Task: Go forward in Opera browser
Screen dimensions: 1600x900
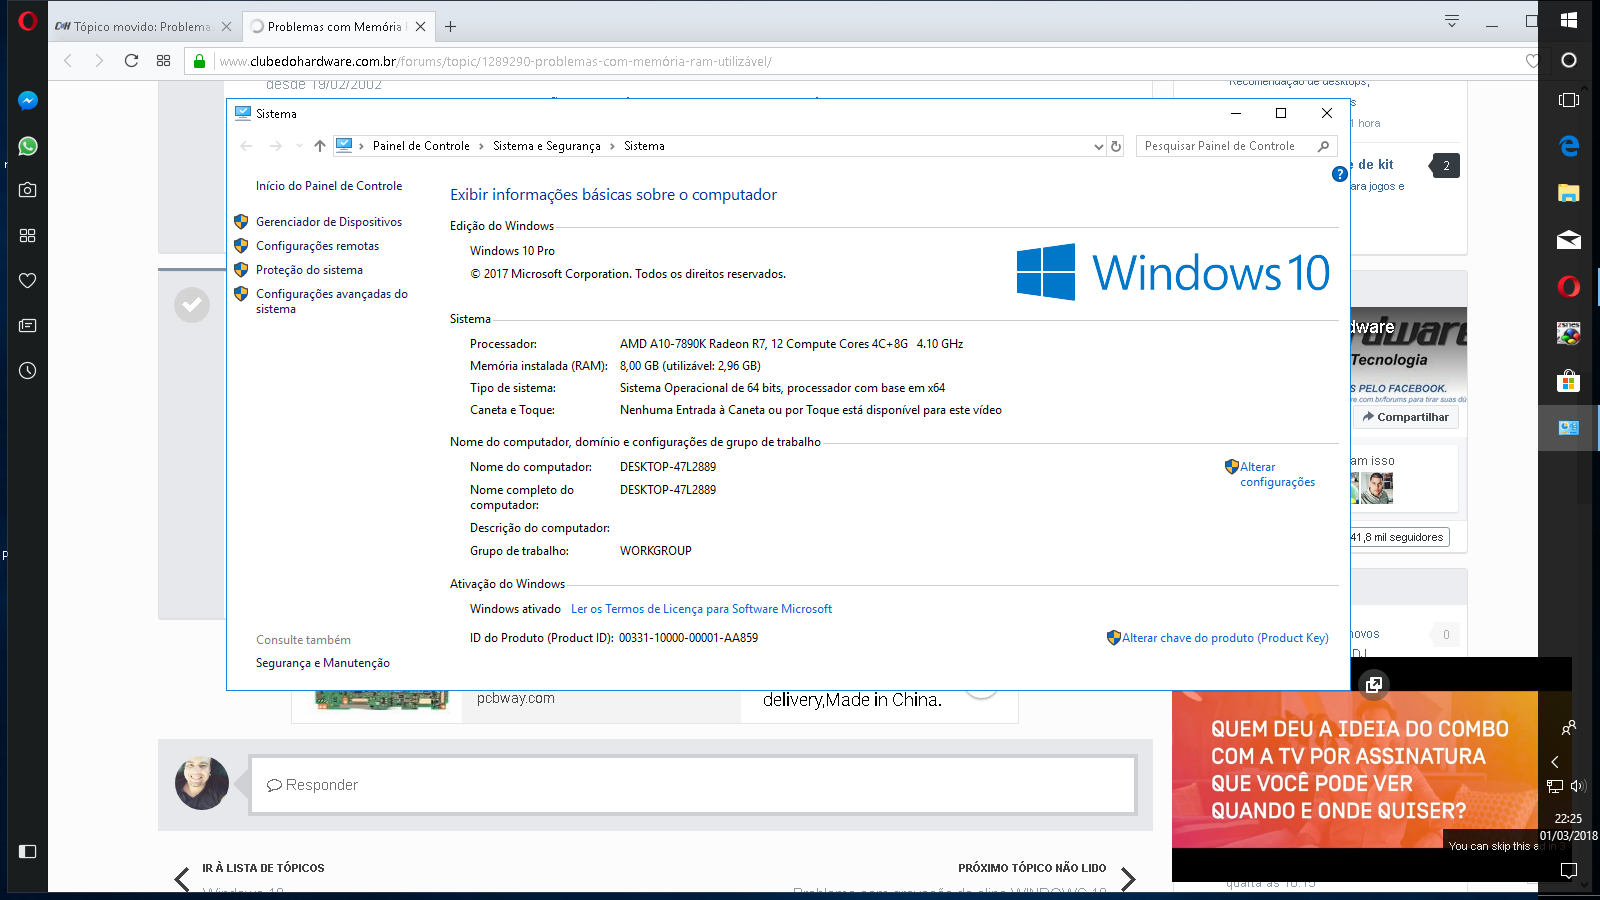Action: click(x=99, y=61)
